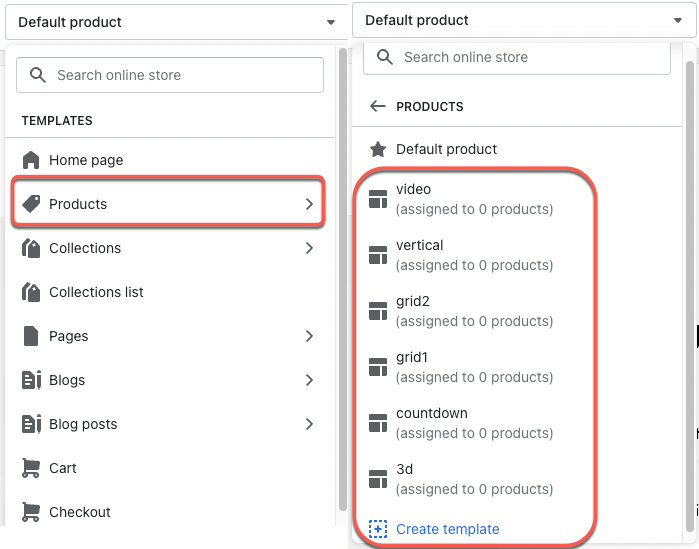Click the video template layout icon

(x=378, y=199)
